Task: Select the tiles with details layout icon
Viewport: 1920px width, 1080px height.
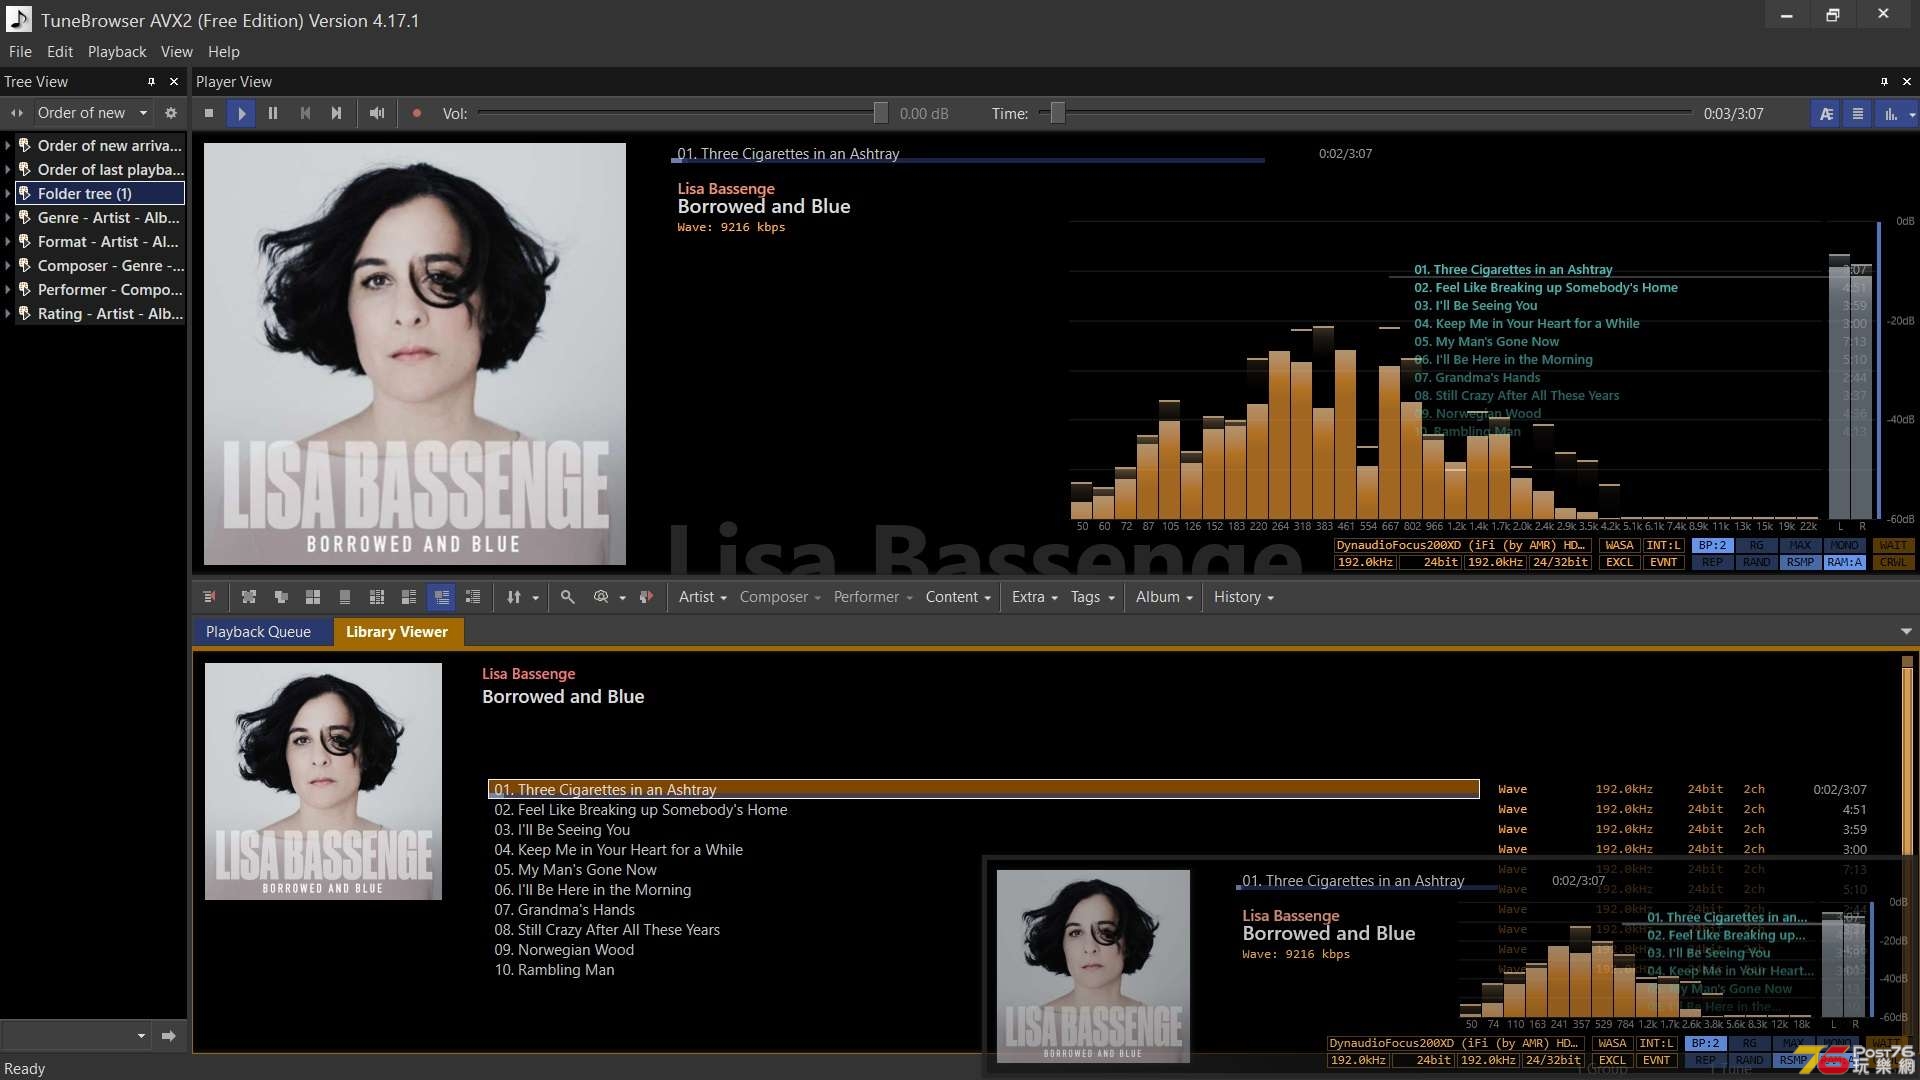Action: (x=409, y=597)
